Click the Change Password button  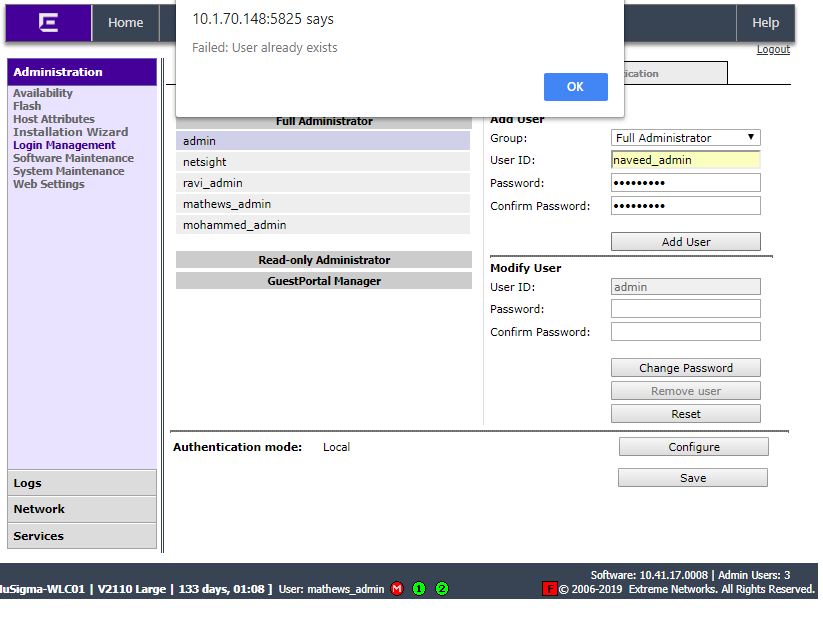coord(685,368)
